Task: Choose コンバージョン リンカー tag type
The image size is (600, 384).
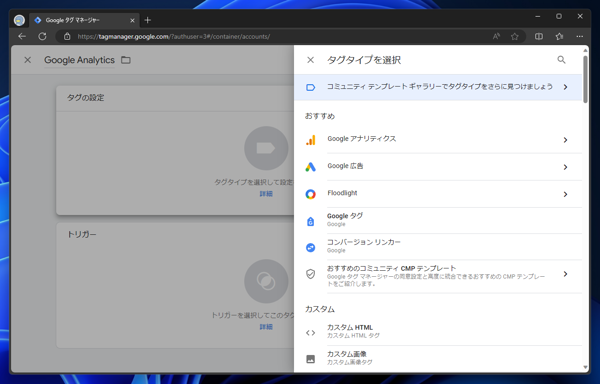Action: click(438, 247)
